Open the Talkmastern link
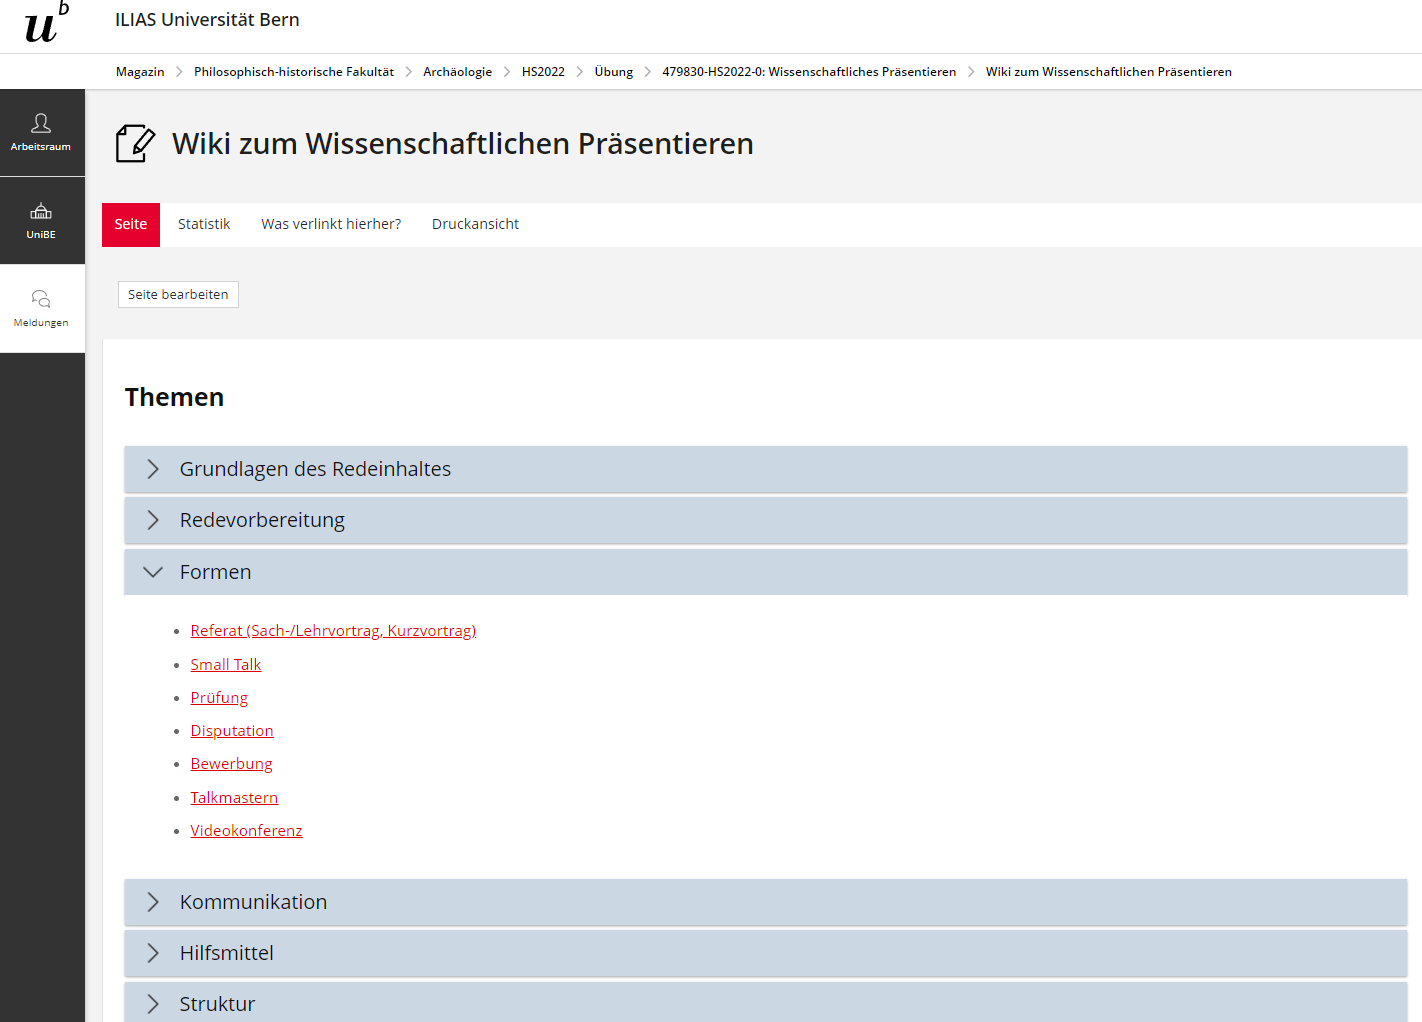This screenshot has width=1422, height=1022. (234, 798)
